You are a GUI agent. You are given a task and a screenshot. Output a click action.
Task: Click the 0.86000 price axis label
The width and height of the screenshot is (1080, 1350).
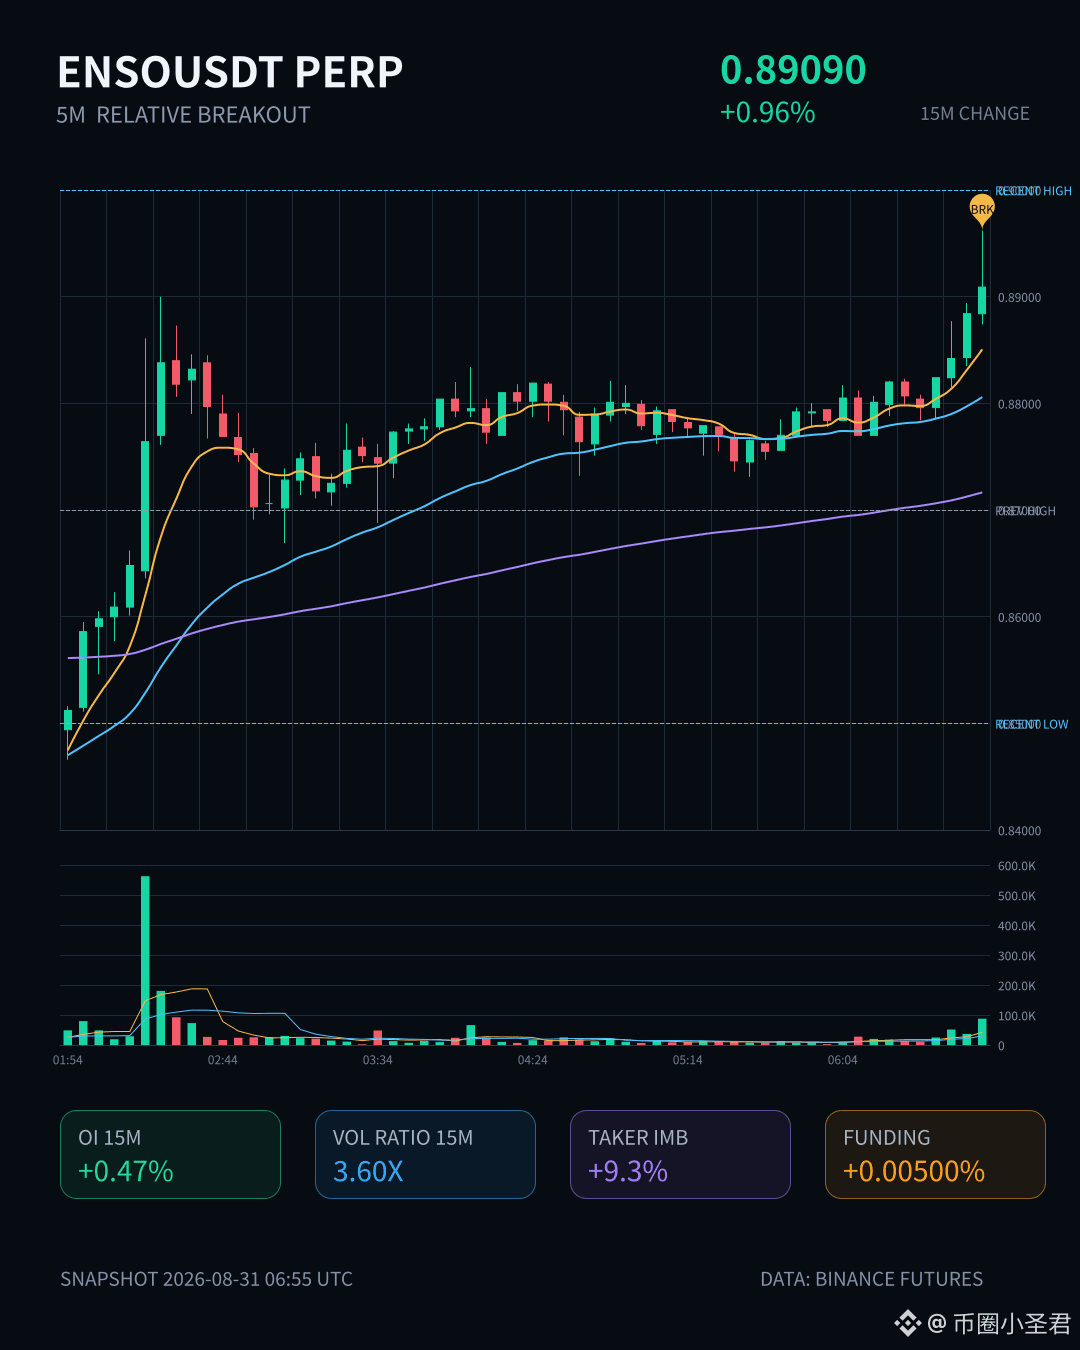(1019, 618)
